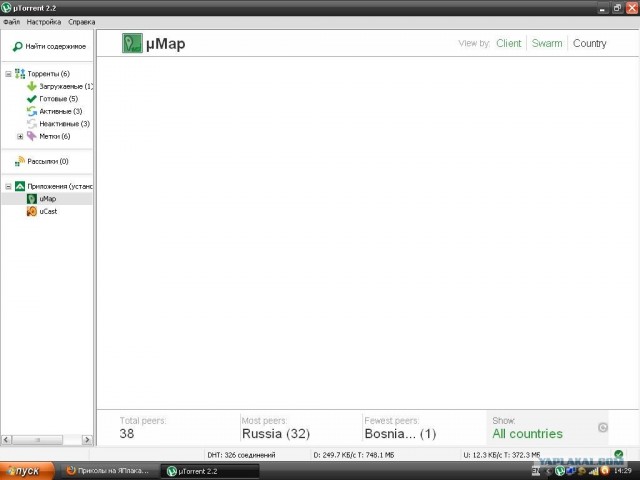Click the round arrow beside All countries
This screenshot has width=640, height=480.
(603, 427)
